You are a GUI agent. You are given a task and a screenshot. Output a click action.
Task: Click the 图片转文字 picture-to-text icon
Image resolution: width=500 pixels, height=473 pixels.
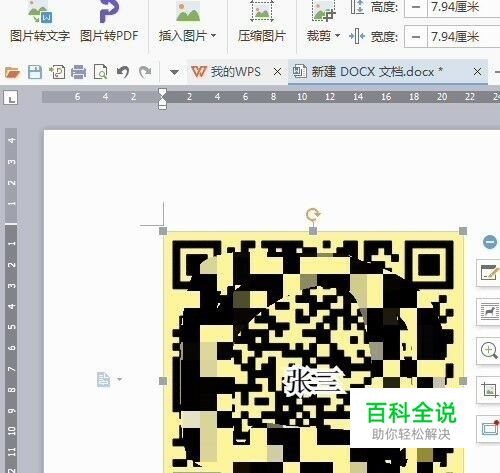(x=40, y=12)
